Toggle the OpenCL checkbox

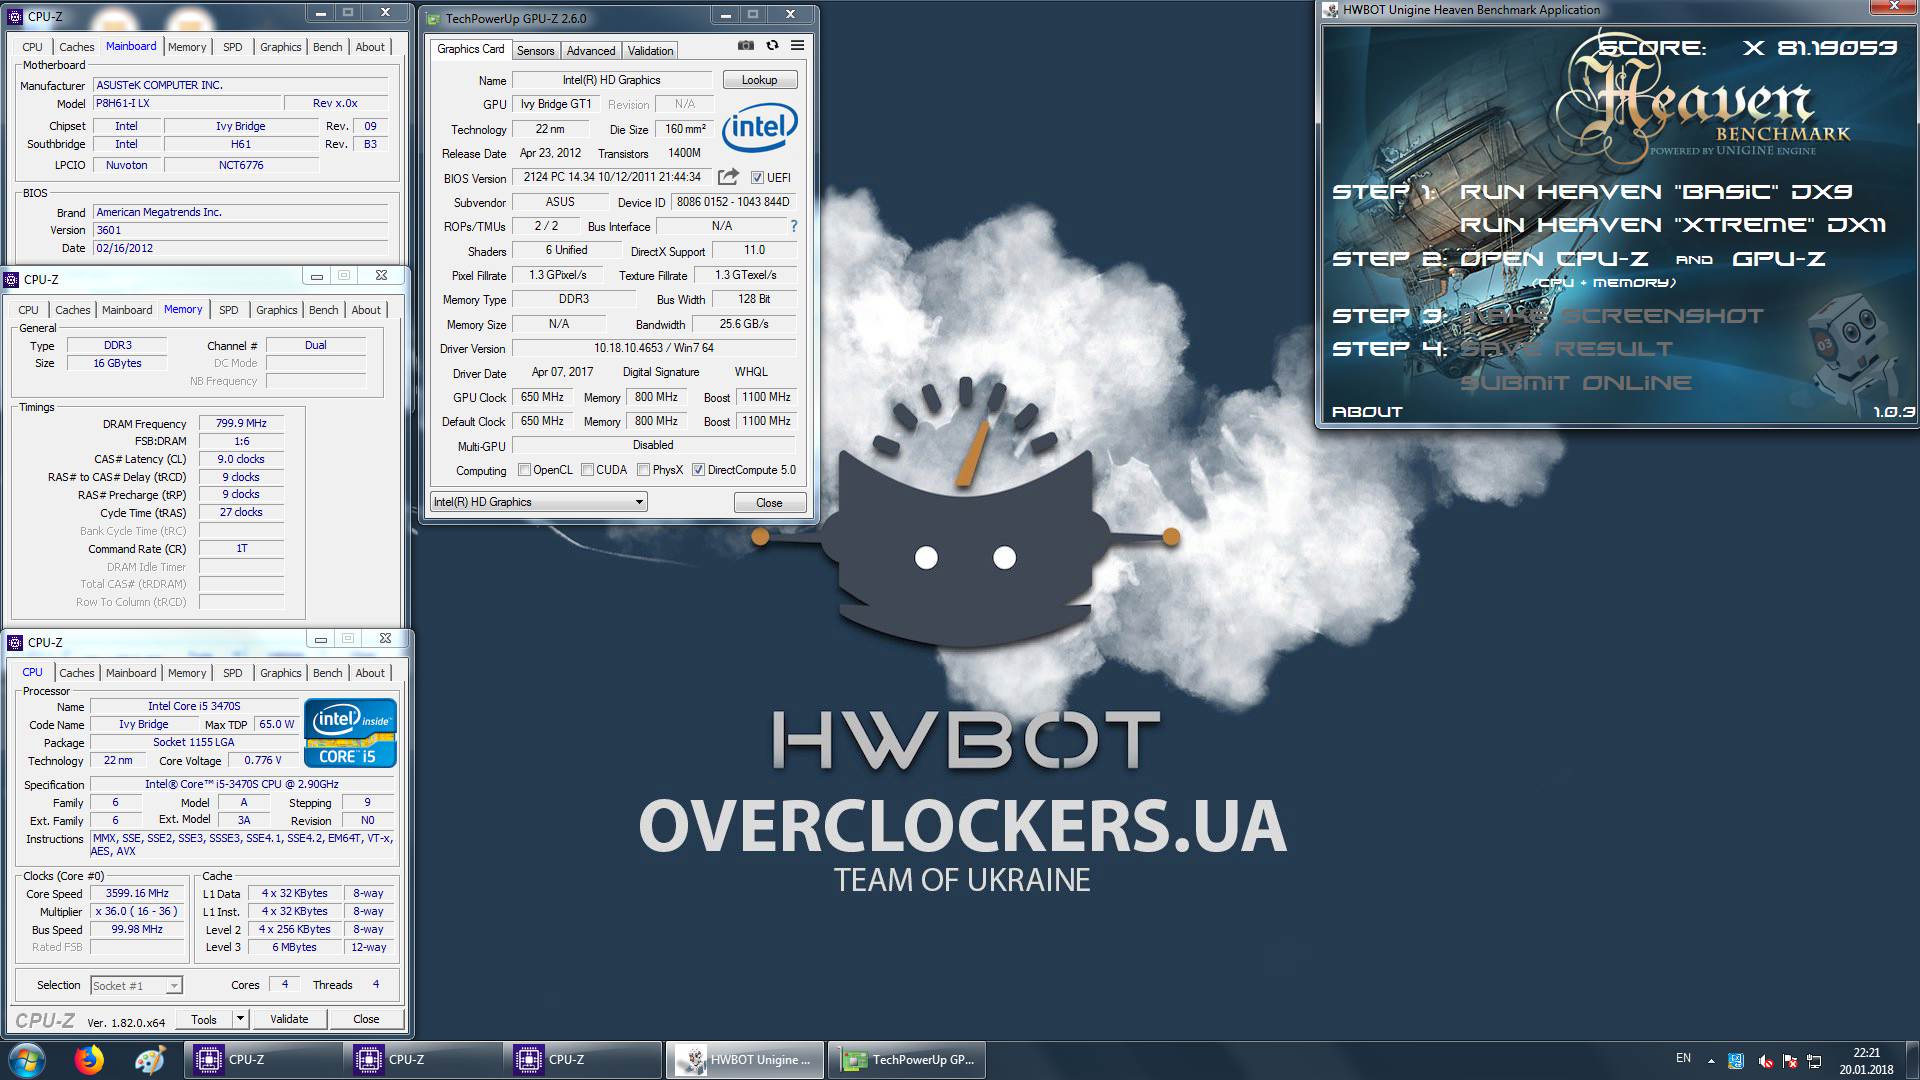(524, 470)
